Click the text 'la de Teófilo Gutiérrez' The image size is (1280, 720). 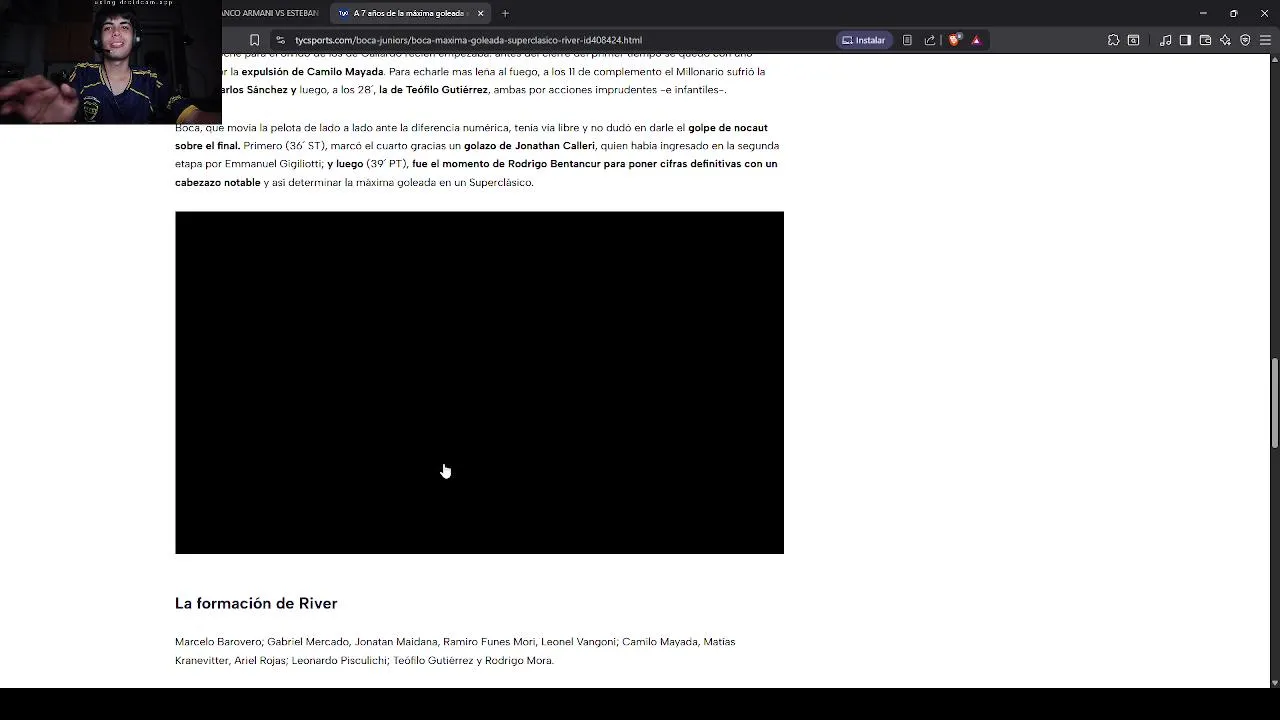click(433, 90)
